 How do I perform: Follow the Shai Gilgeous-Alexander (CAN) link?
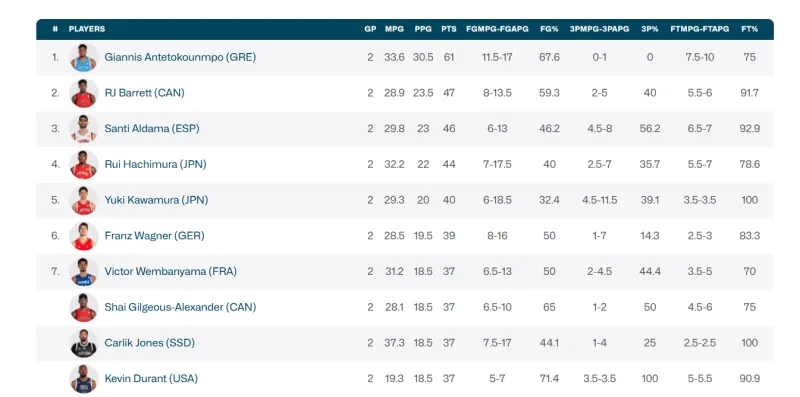[180, 307]
